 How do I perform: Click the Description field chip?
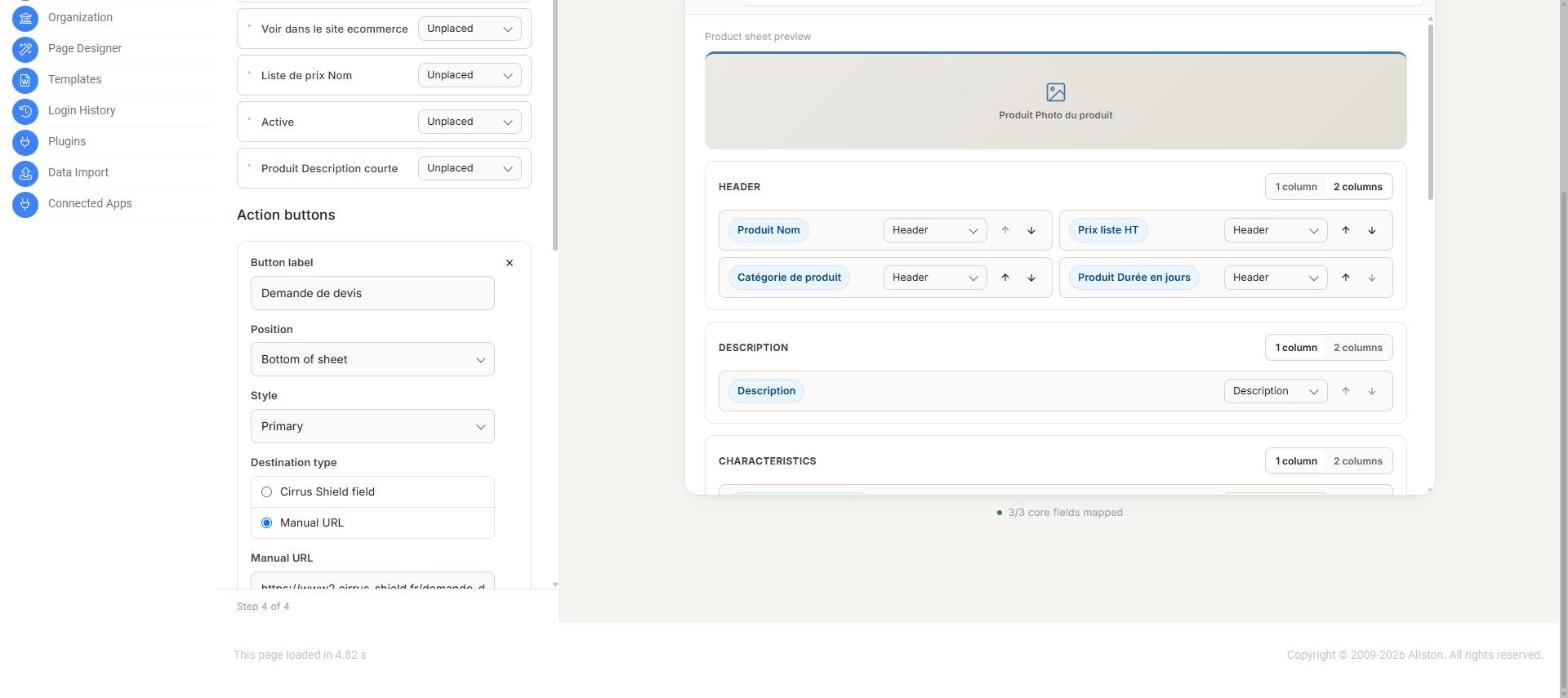[x=766, y=391]
